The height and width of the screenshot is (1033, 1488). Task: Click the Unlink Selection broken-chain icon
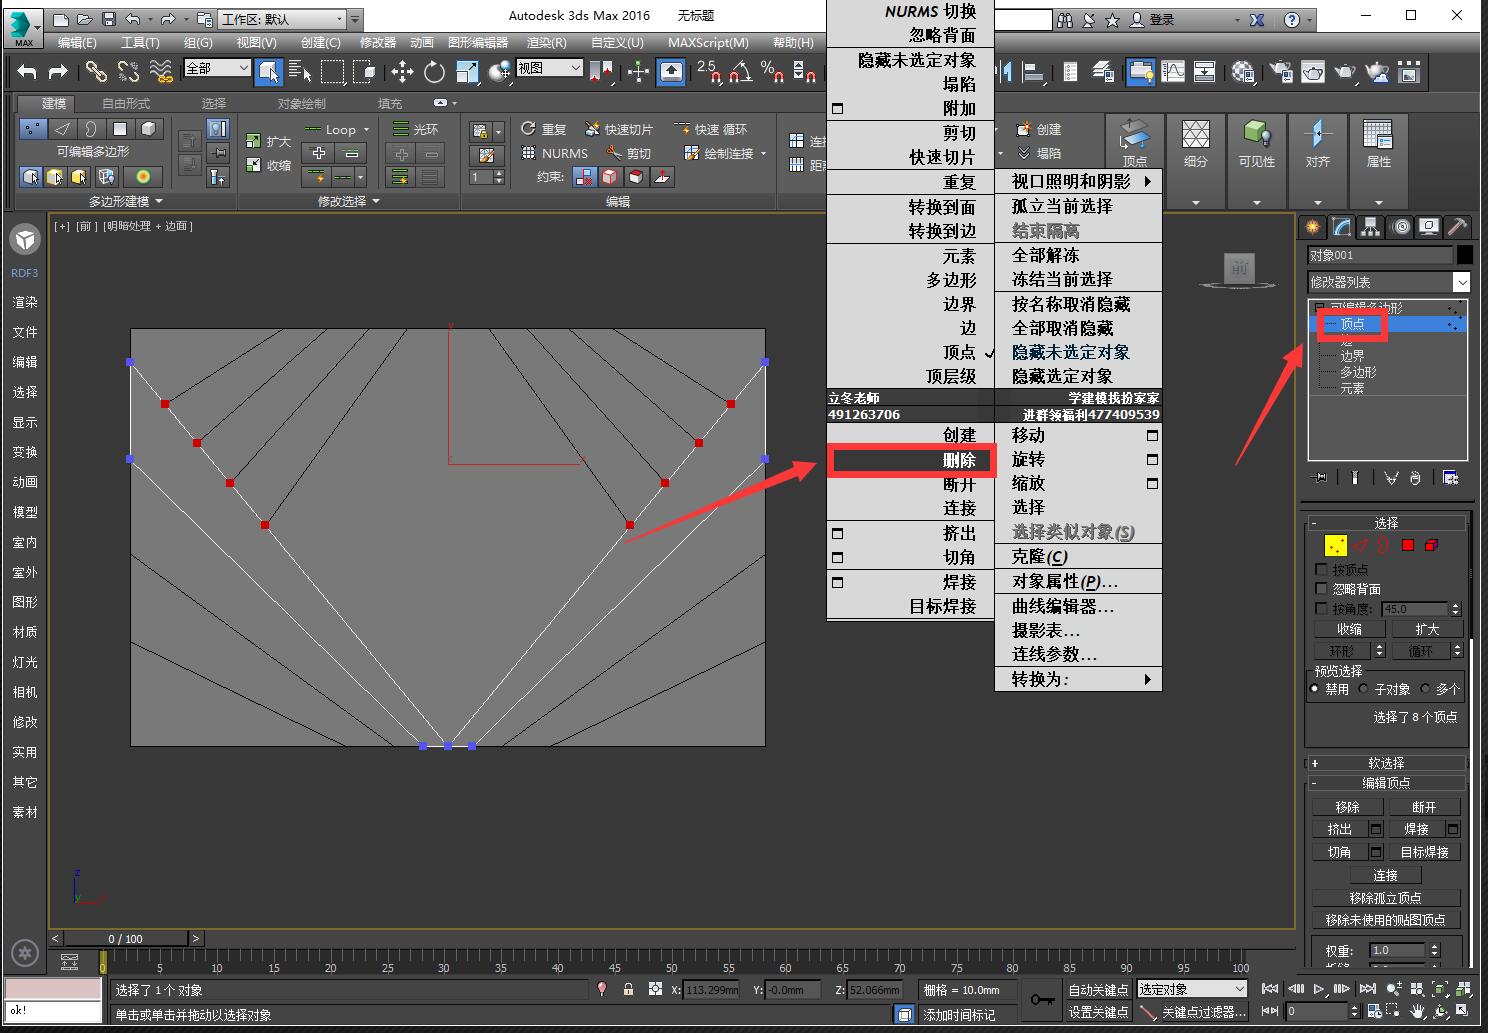[x=128, y=71]
